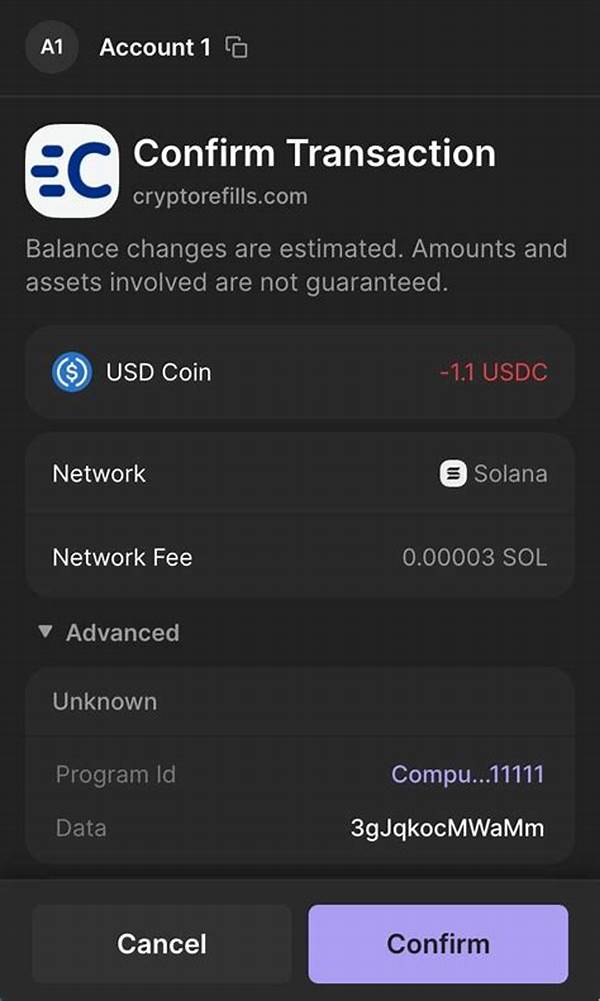Collapse the Advanced section triangle
The height and width of the screenshot is (1001, 600).
coord(44,632)
